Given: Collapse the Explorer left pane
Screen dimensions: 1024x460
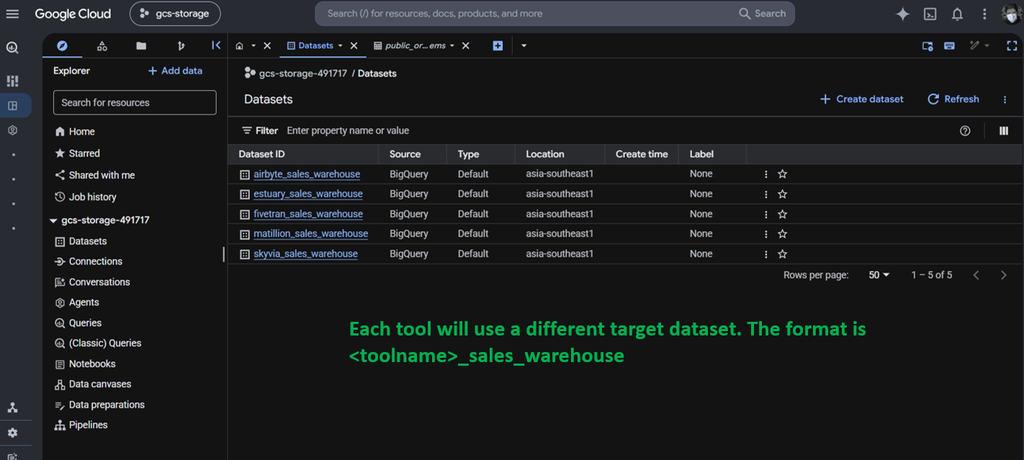Looking at the screenshot, I should (216, 46).
